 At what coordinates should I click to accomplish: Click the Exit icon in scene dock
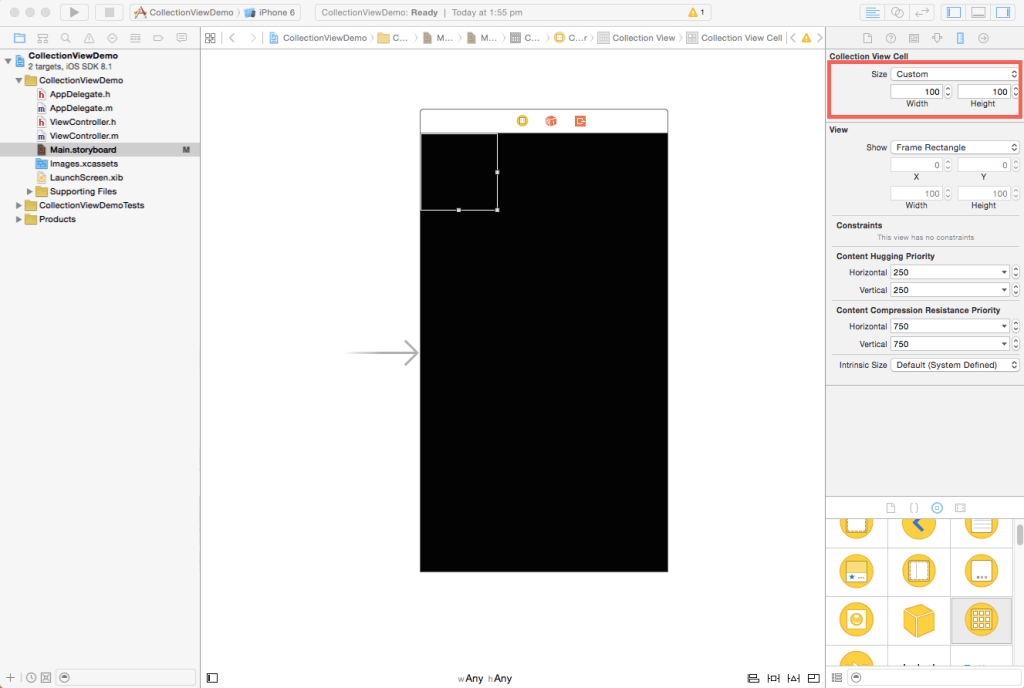(x=580, y=121)
